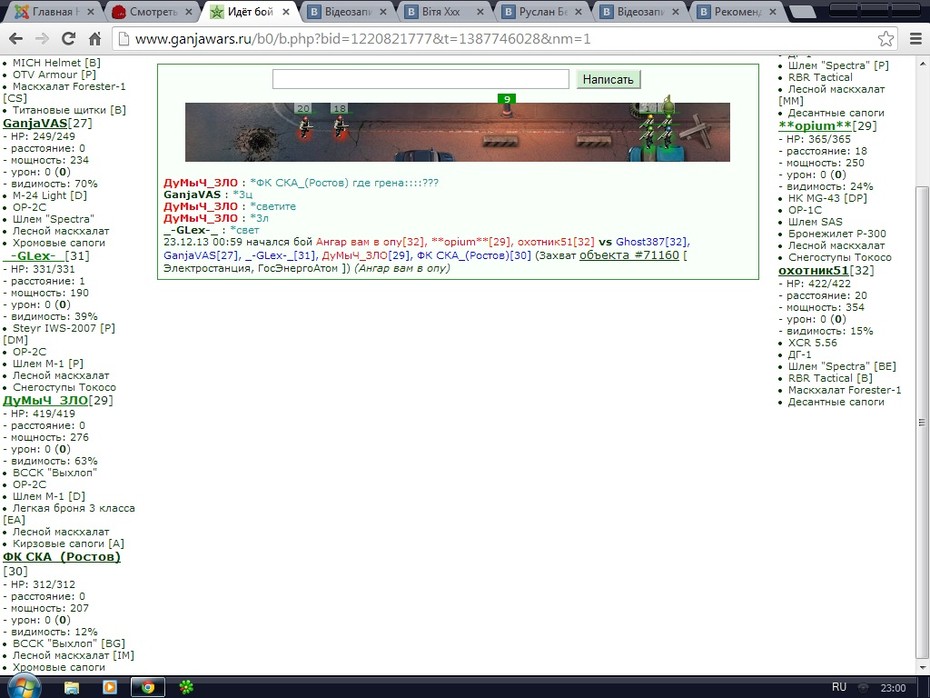Click 'Шлем SAS' item
The width and height of the screenshot is (930, 698).
click(x=815, y=222)
